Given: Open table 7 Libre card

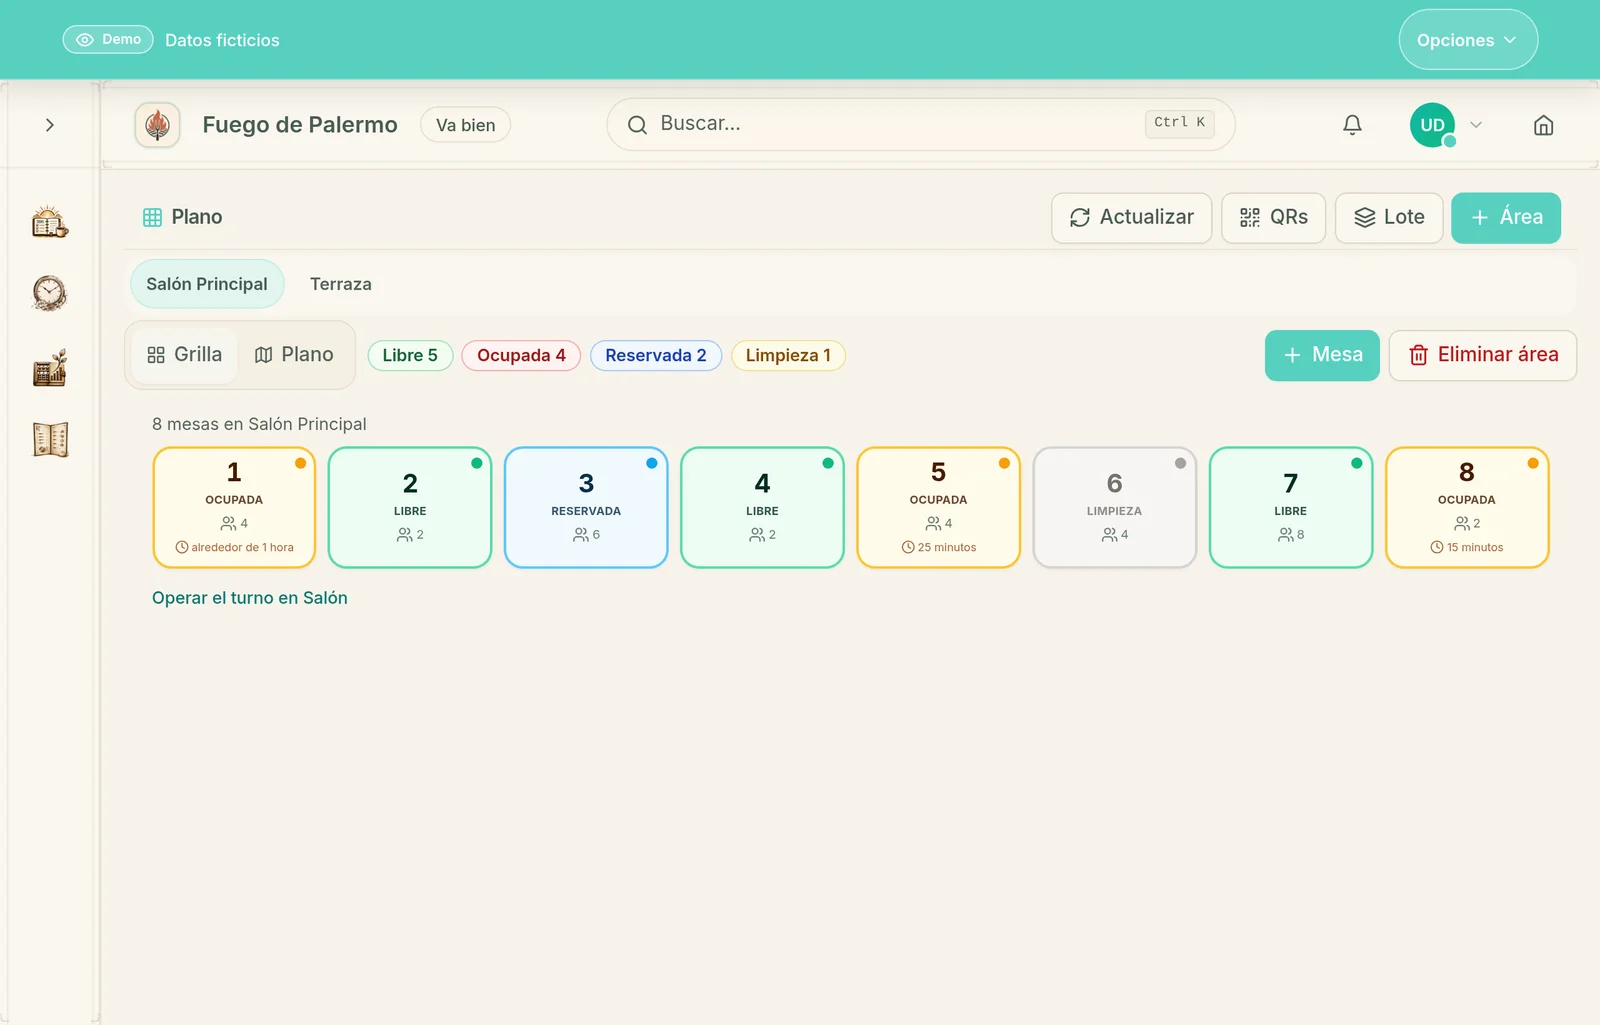Looking at the screenshot, I should click(1290, 508).
